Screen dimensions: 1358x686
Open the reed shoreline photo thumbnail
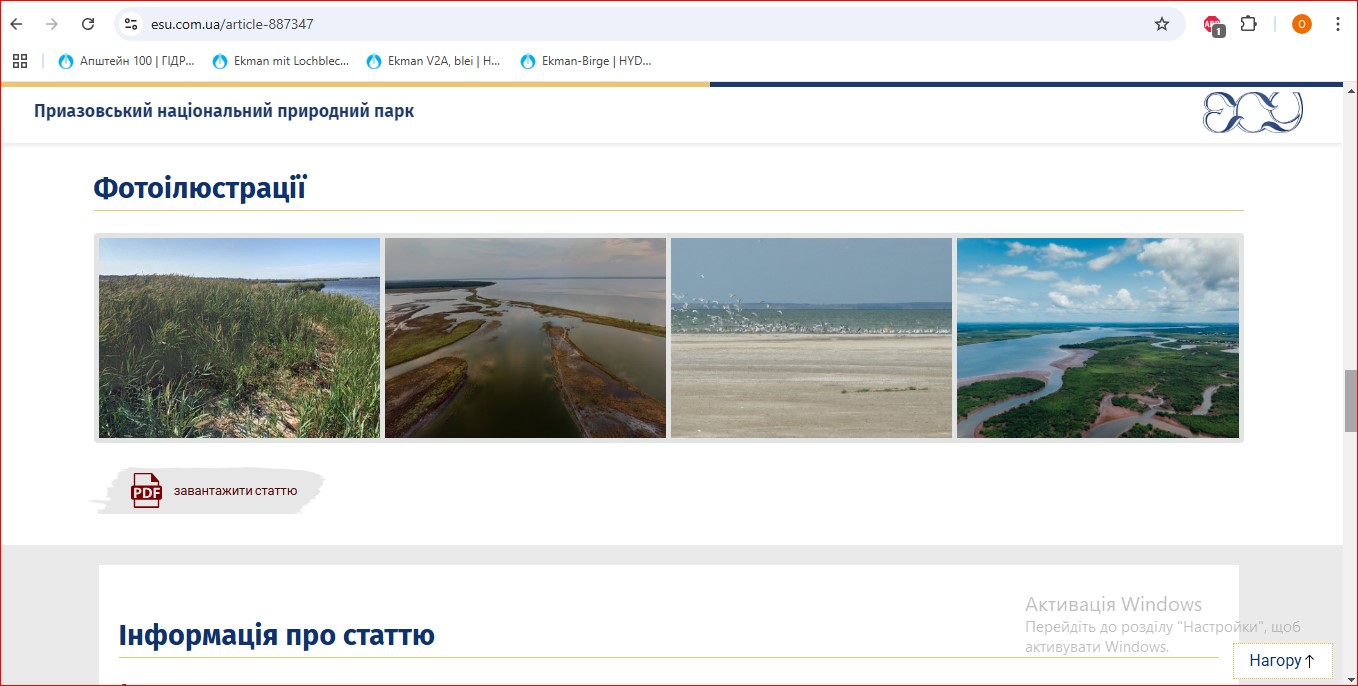[x=239, y=338]
